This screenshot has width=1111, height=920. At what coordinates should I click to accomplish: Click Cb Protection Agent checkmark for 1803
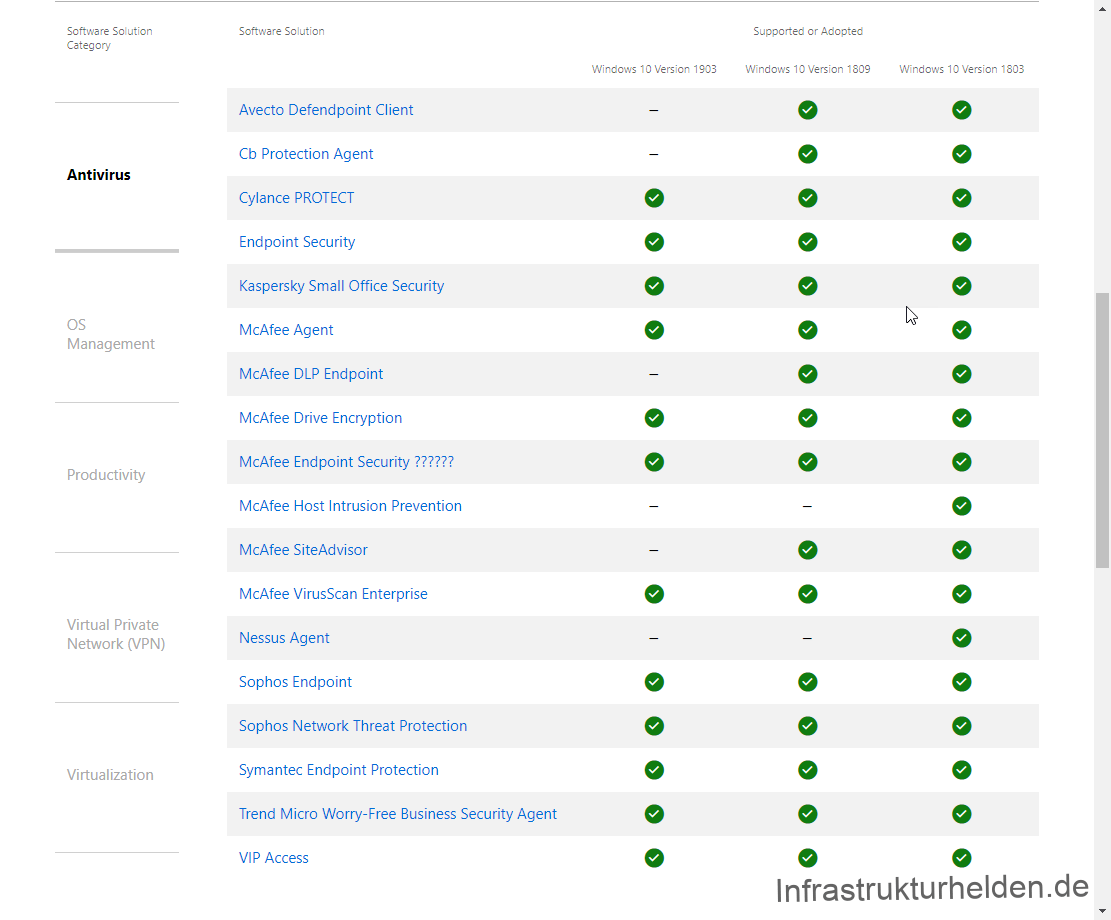[x=961, y=154]
